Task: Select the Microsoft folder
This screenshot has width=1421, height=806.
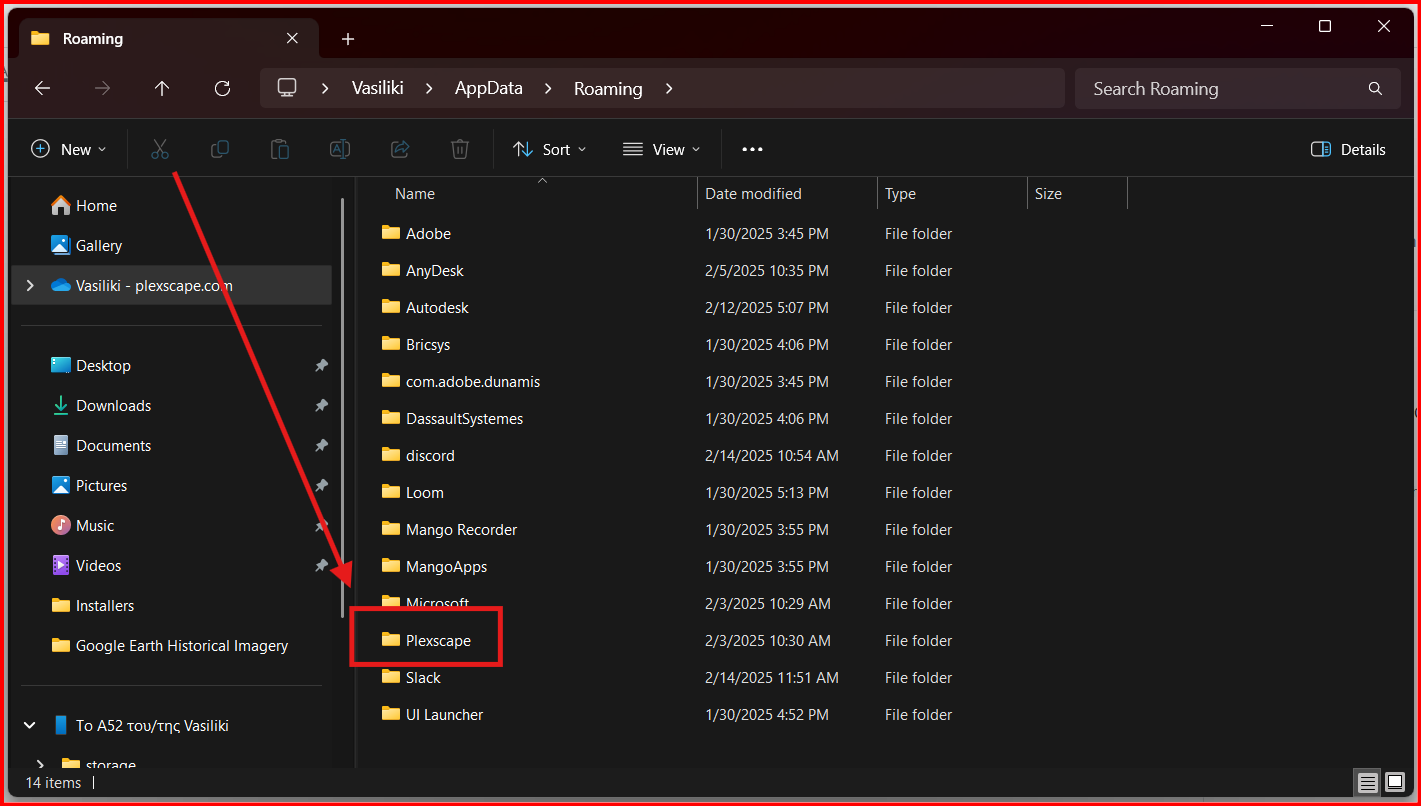Action: point(425,603)
